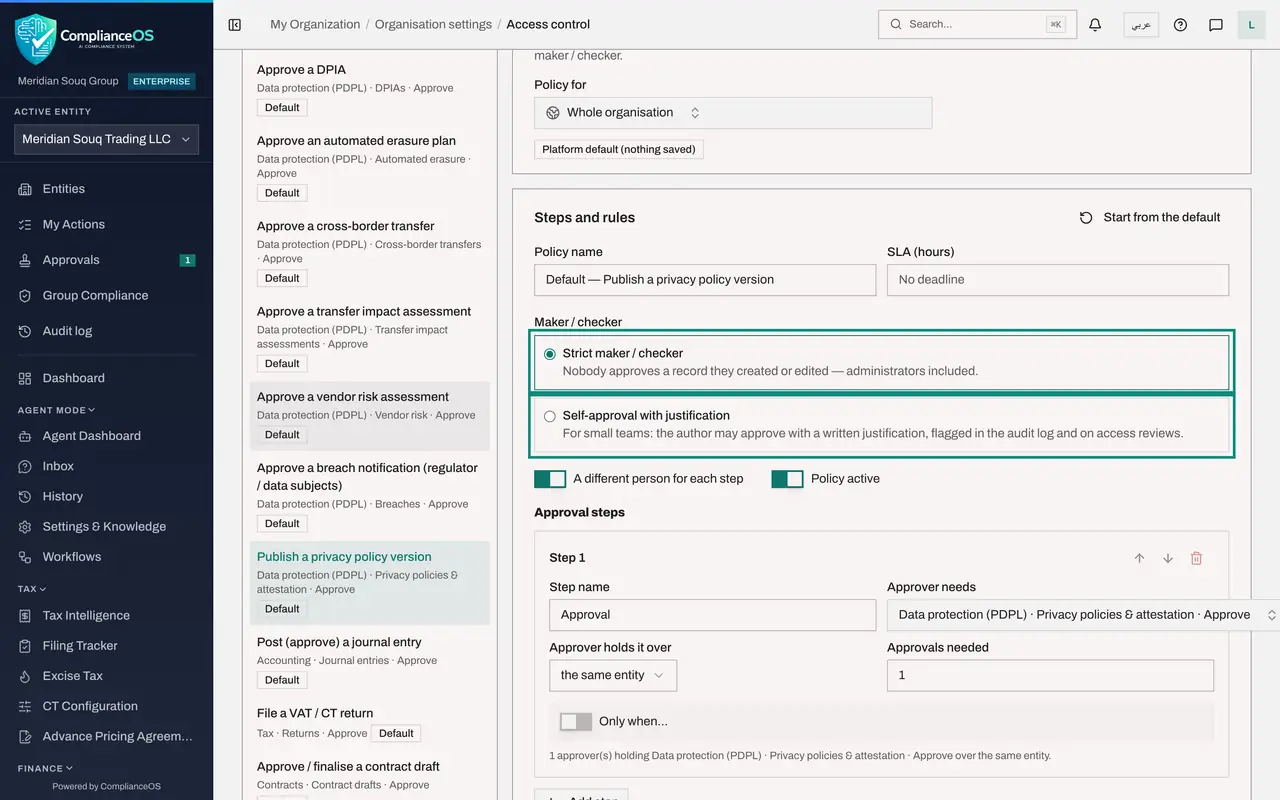Open the chat message icon
The image size is (1280, 800).
point(1216,24)
